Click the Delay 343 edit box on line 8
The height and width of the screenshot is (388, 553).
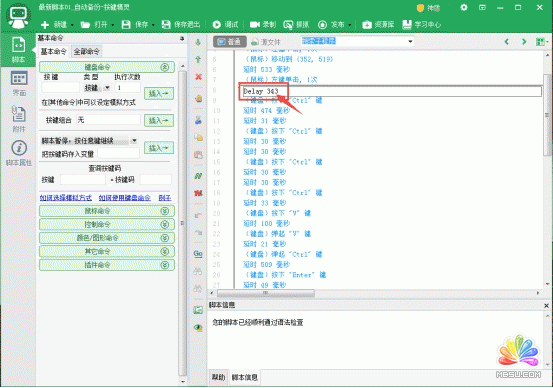coord(392,91)
